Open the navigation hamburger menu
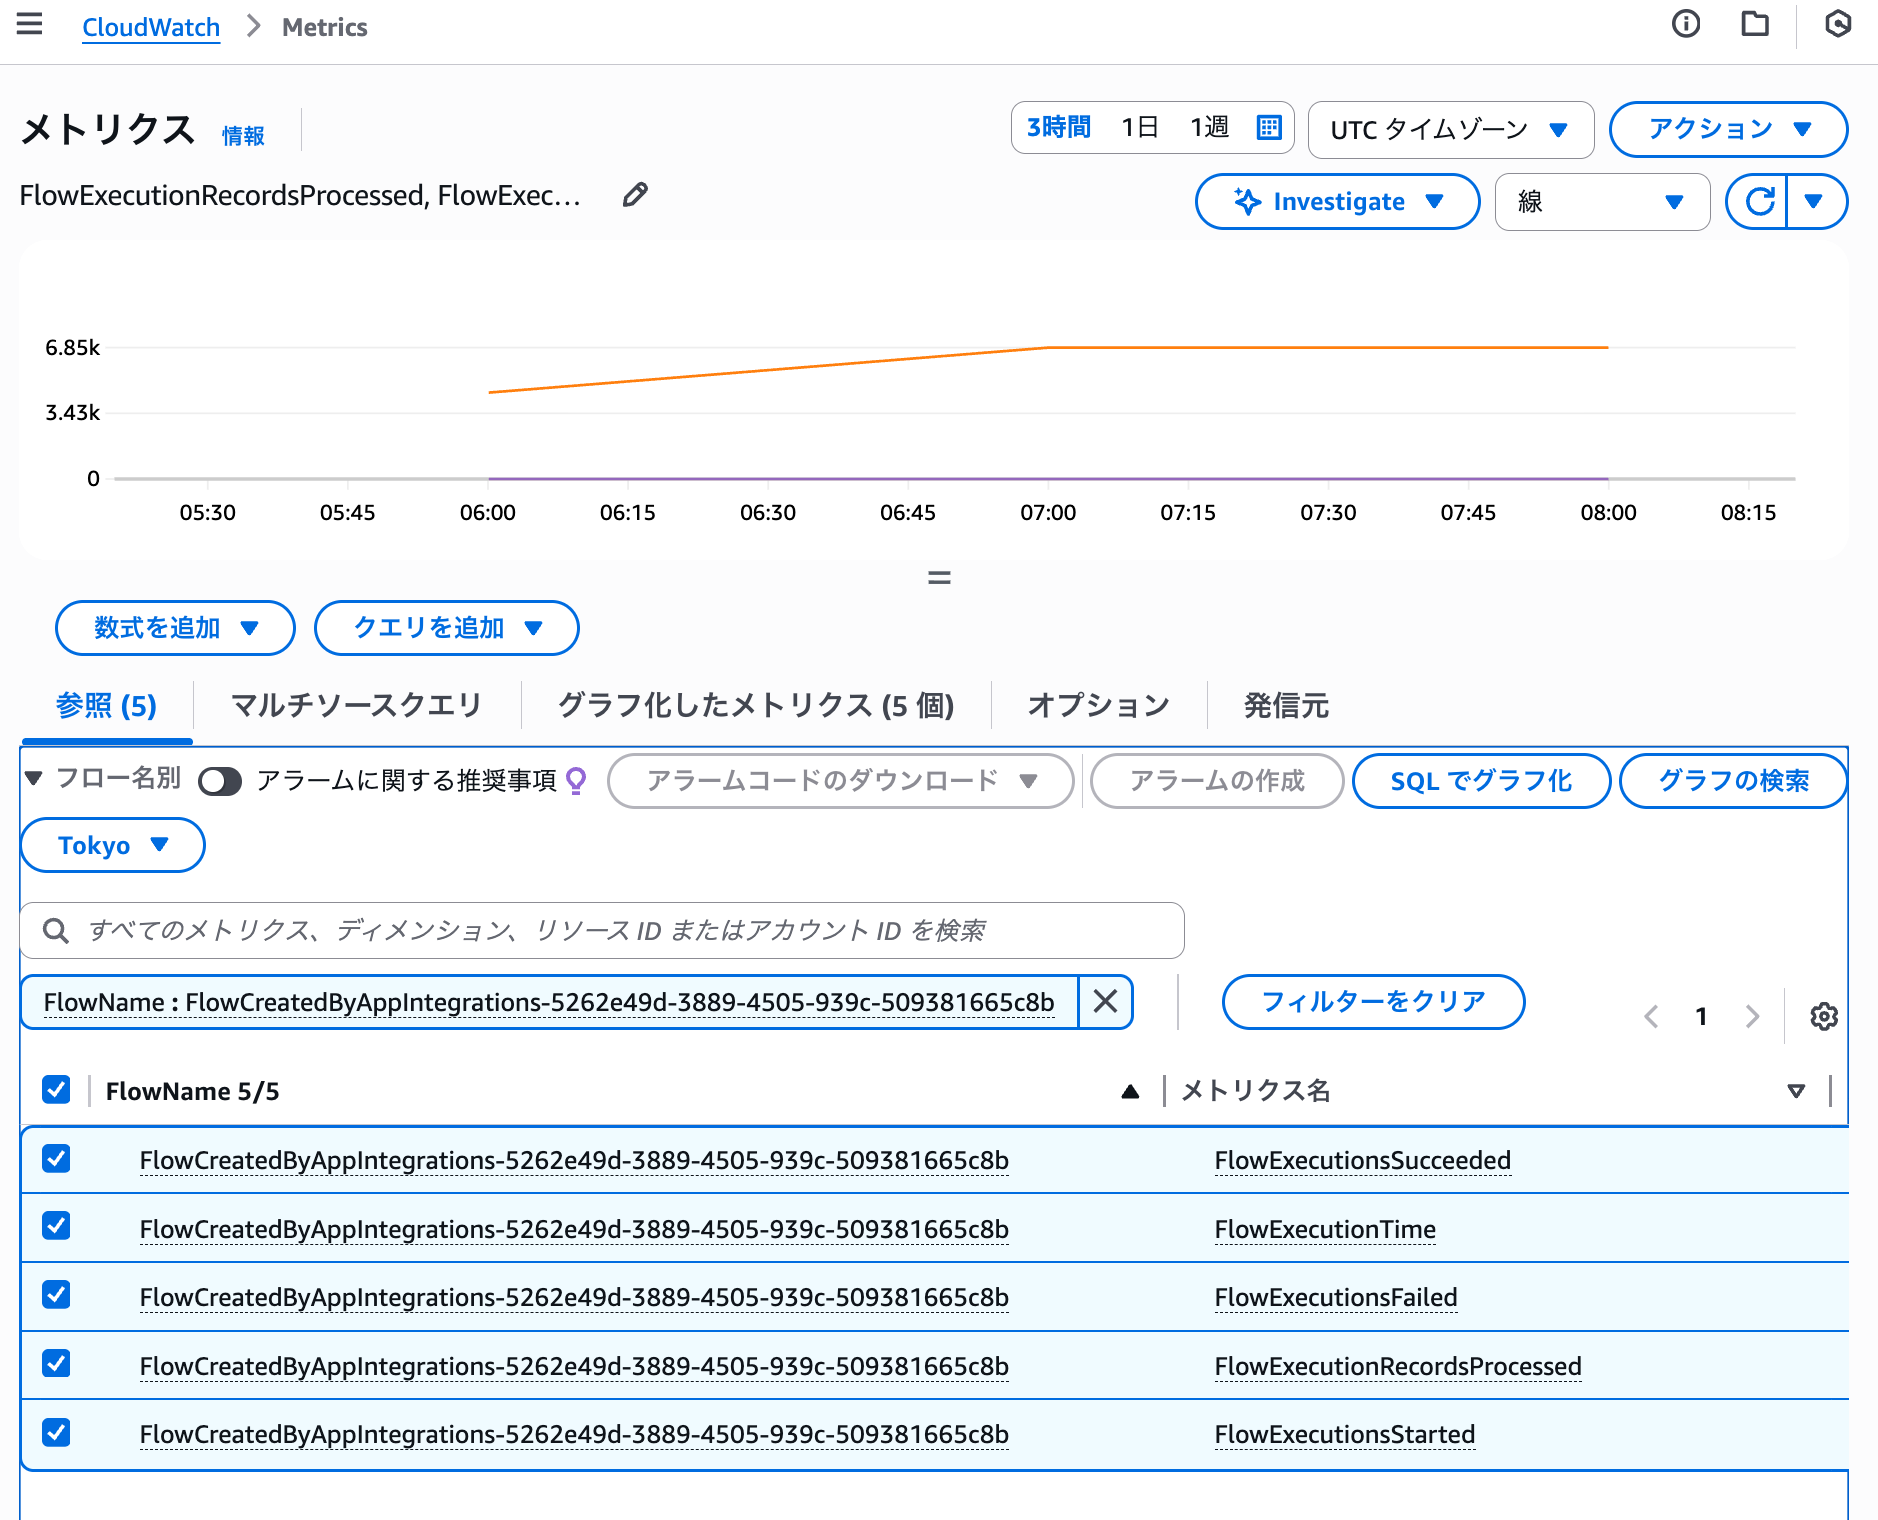Image resolution: width=1878 pixels, height=1520 pixels. [x=29, y=26]
